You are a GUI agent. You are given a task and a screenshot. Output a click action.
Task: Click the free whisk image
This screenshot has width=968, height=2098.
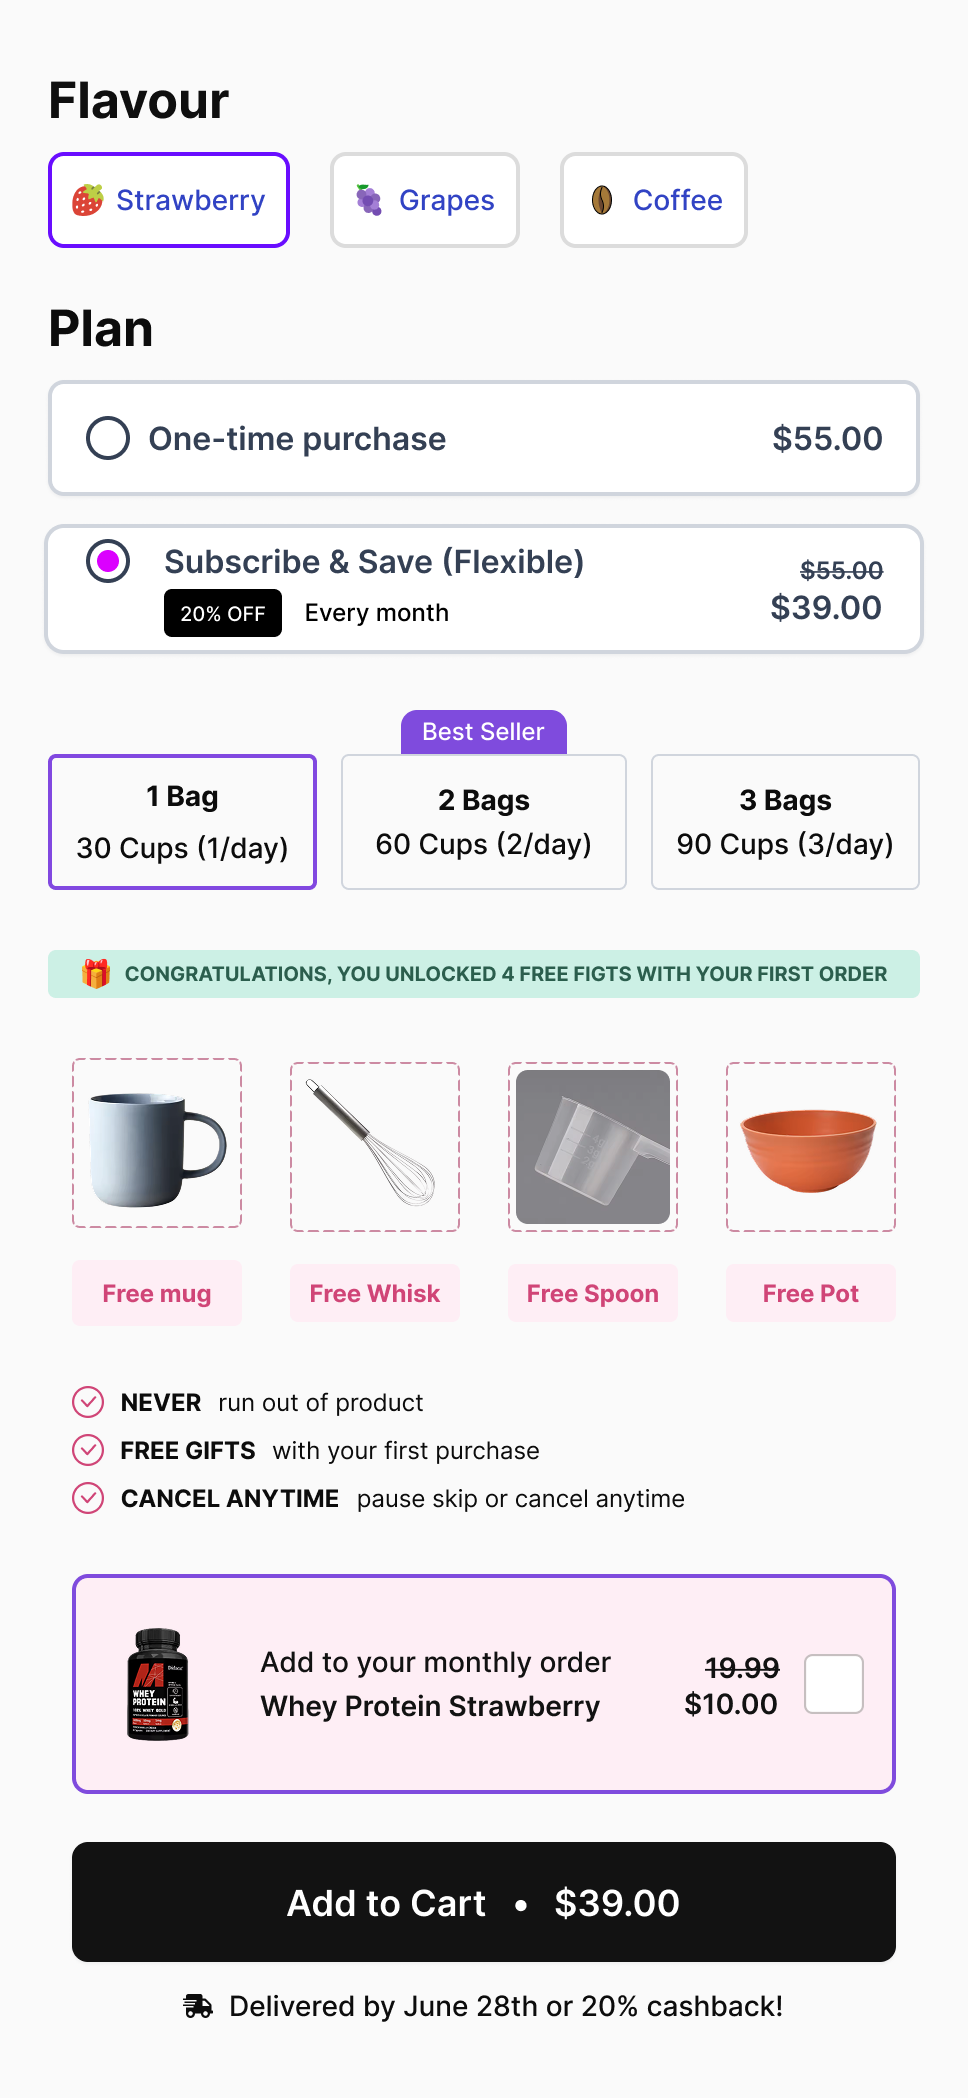(375, 1147)
